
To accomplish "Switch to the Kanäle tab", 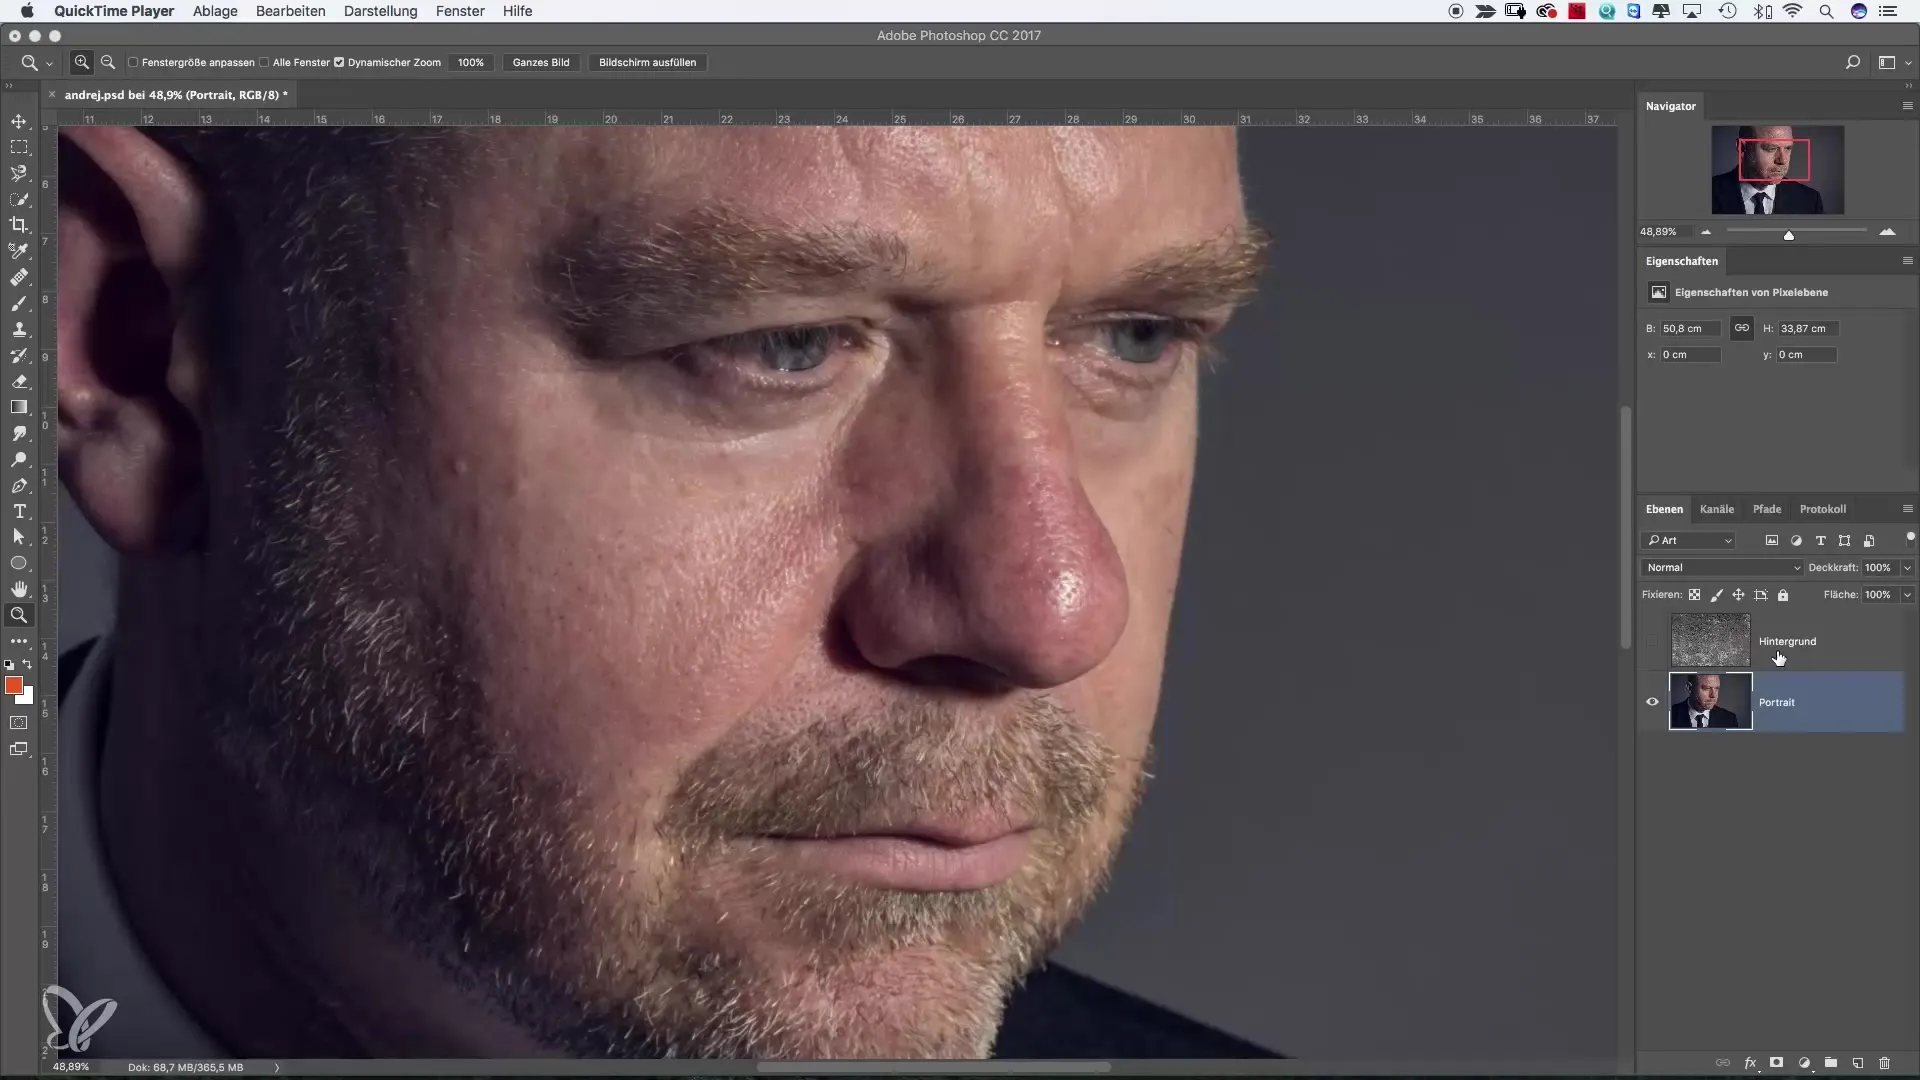I will pos(1717,509).
